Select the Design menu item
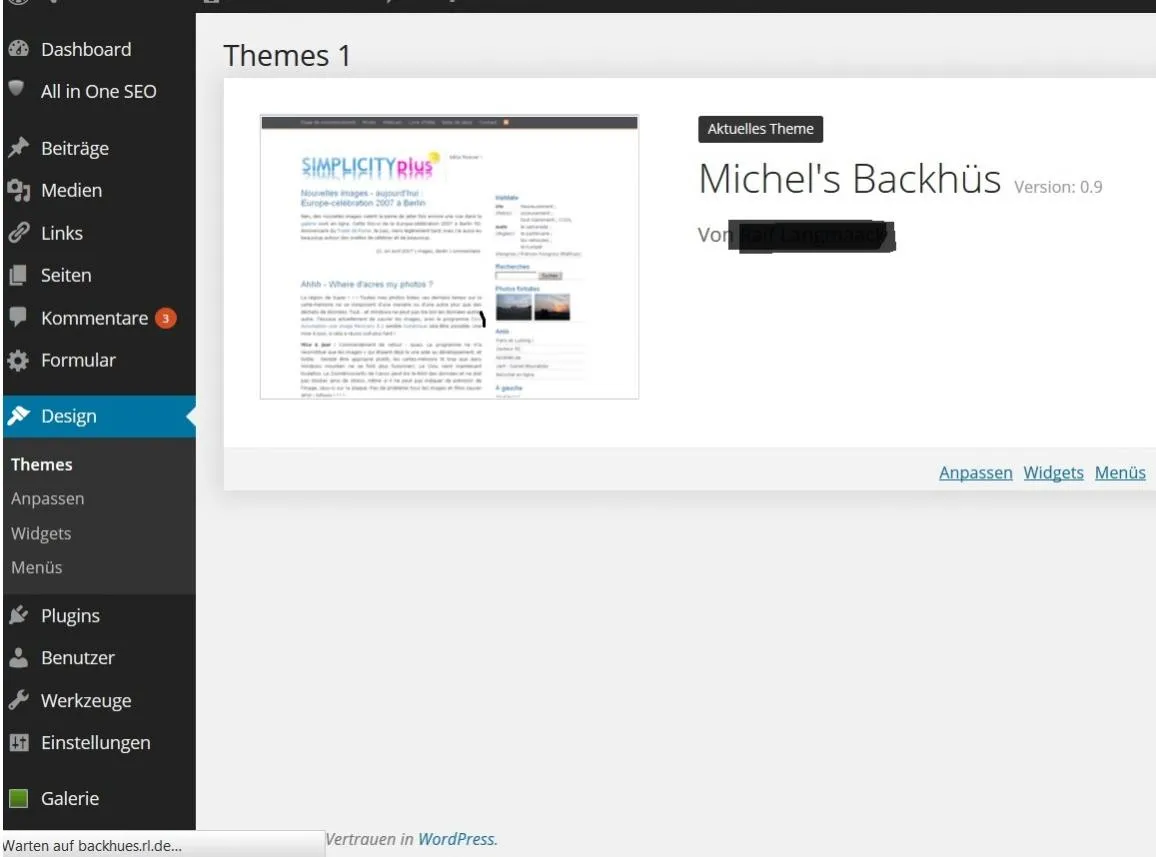Image resolution: width=1156 pixels, height=857 pixels. coord(100,416)
